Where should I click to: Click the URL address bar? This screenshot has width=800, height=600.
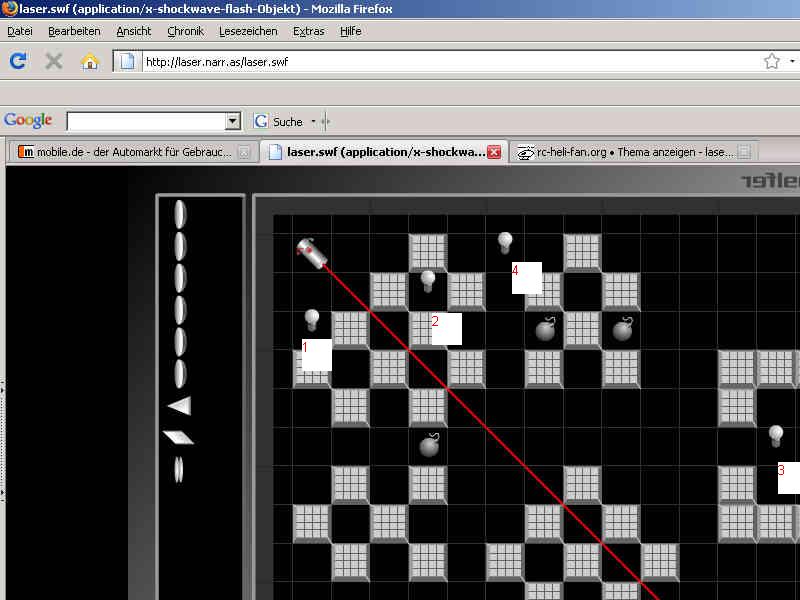click(450, 61)
